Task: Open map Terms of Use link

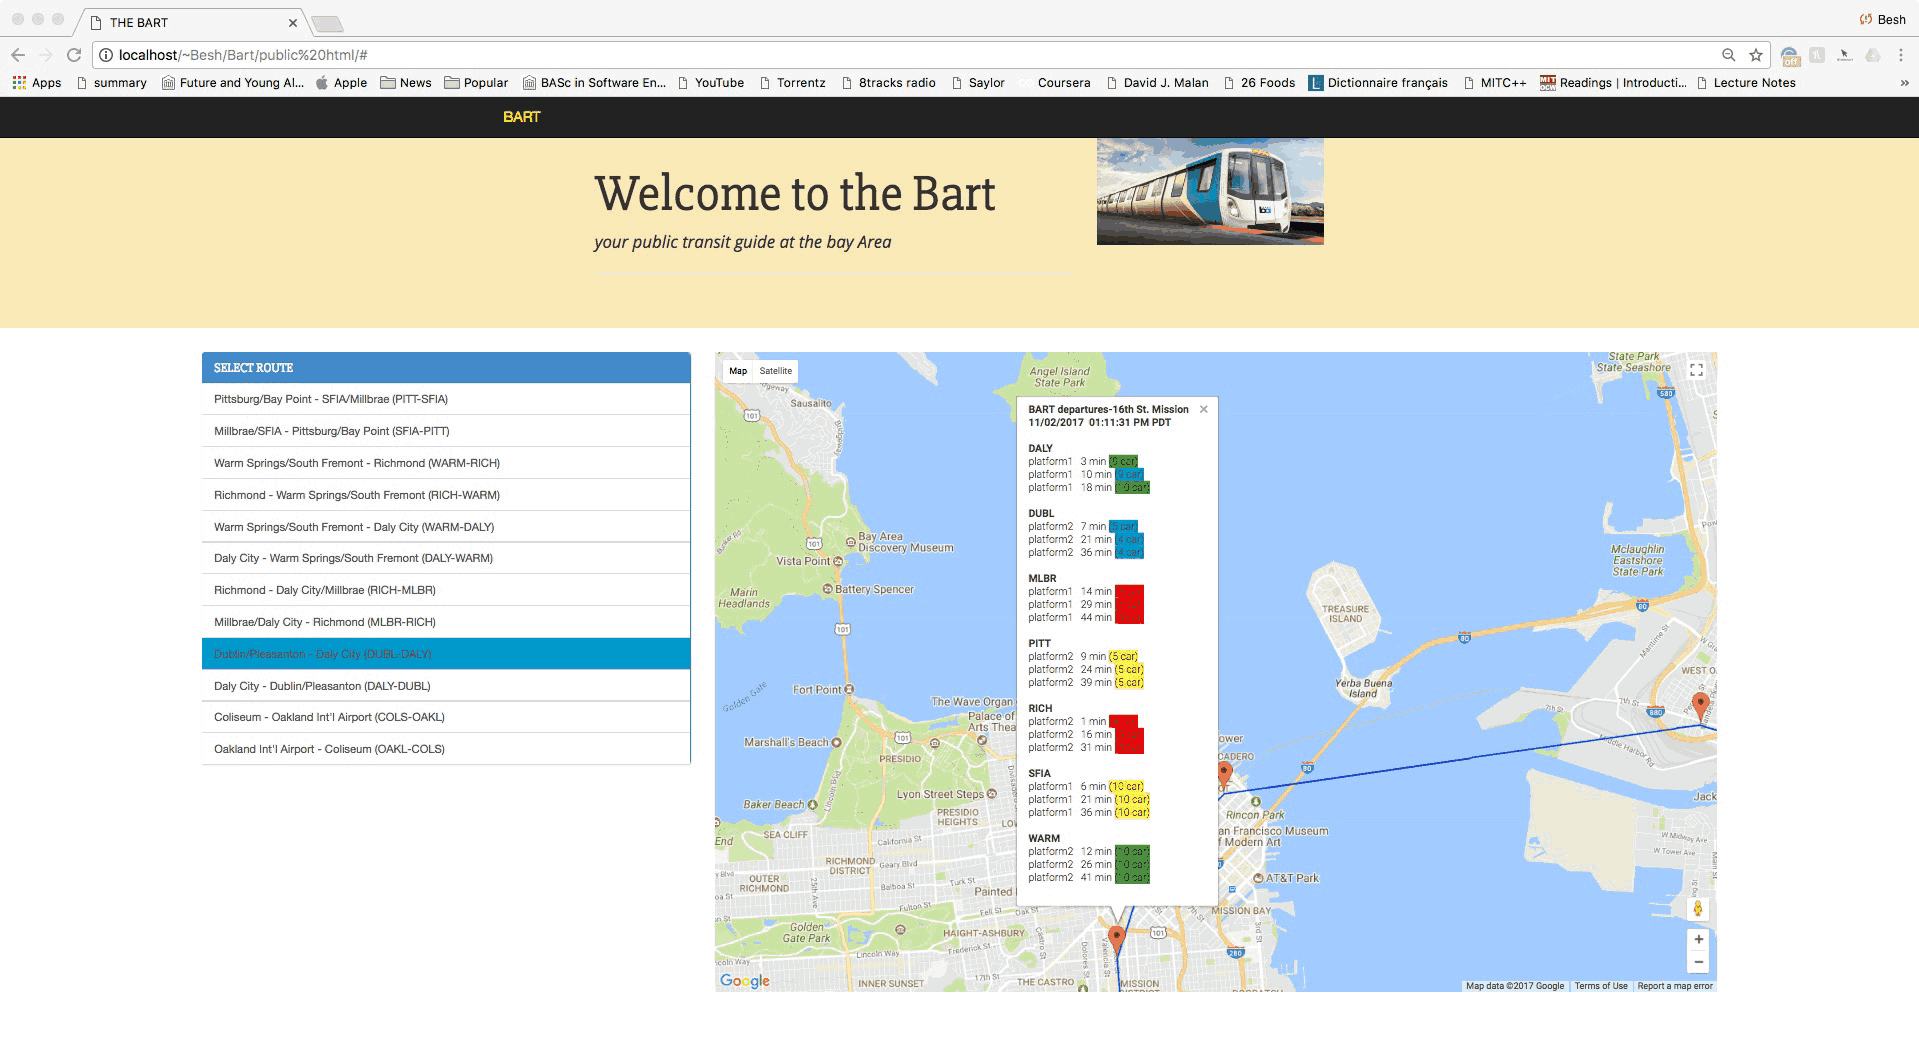Action: click(1601, 986)
